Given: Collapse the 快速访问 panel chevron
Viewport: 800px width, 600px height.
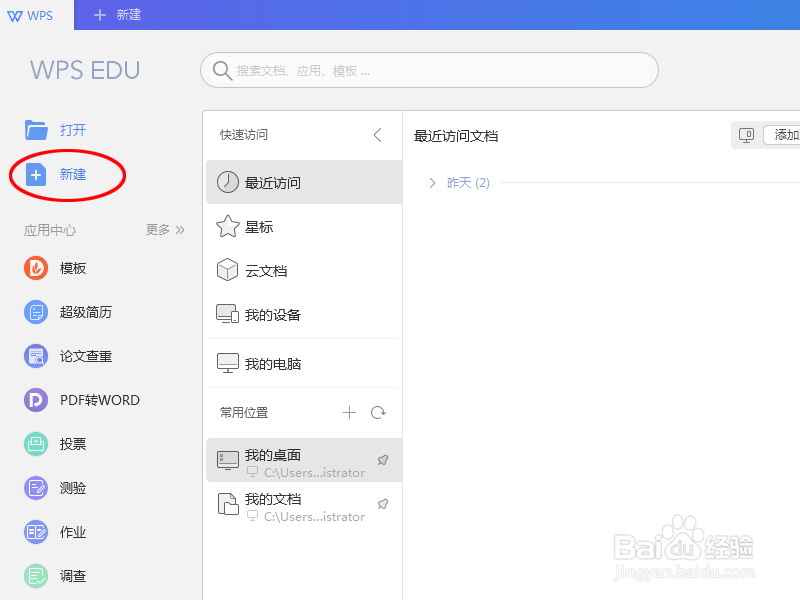Looking at the screenshot, I should point(378,135).
